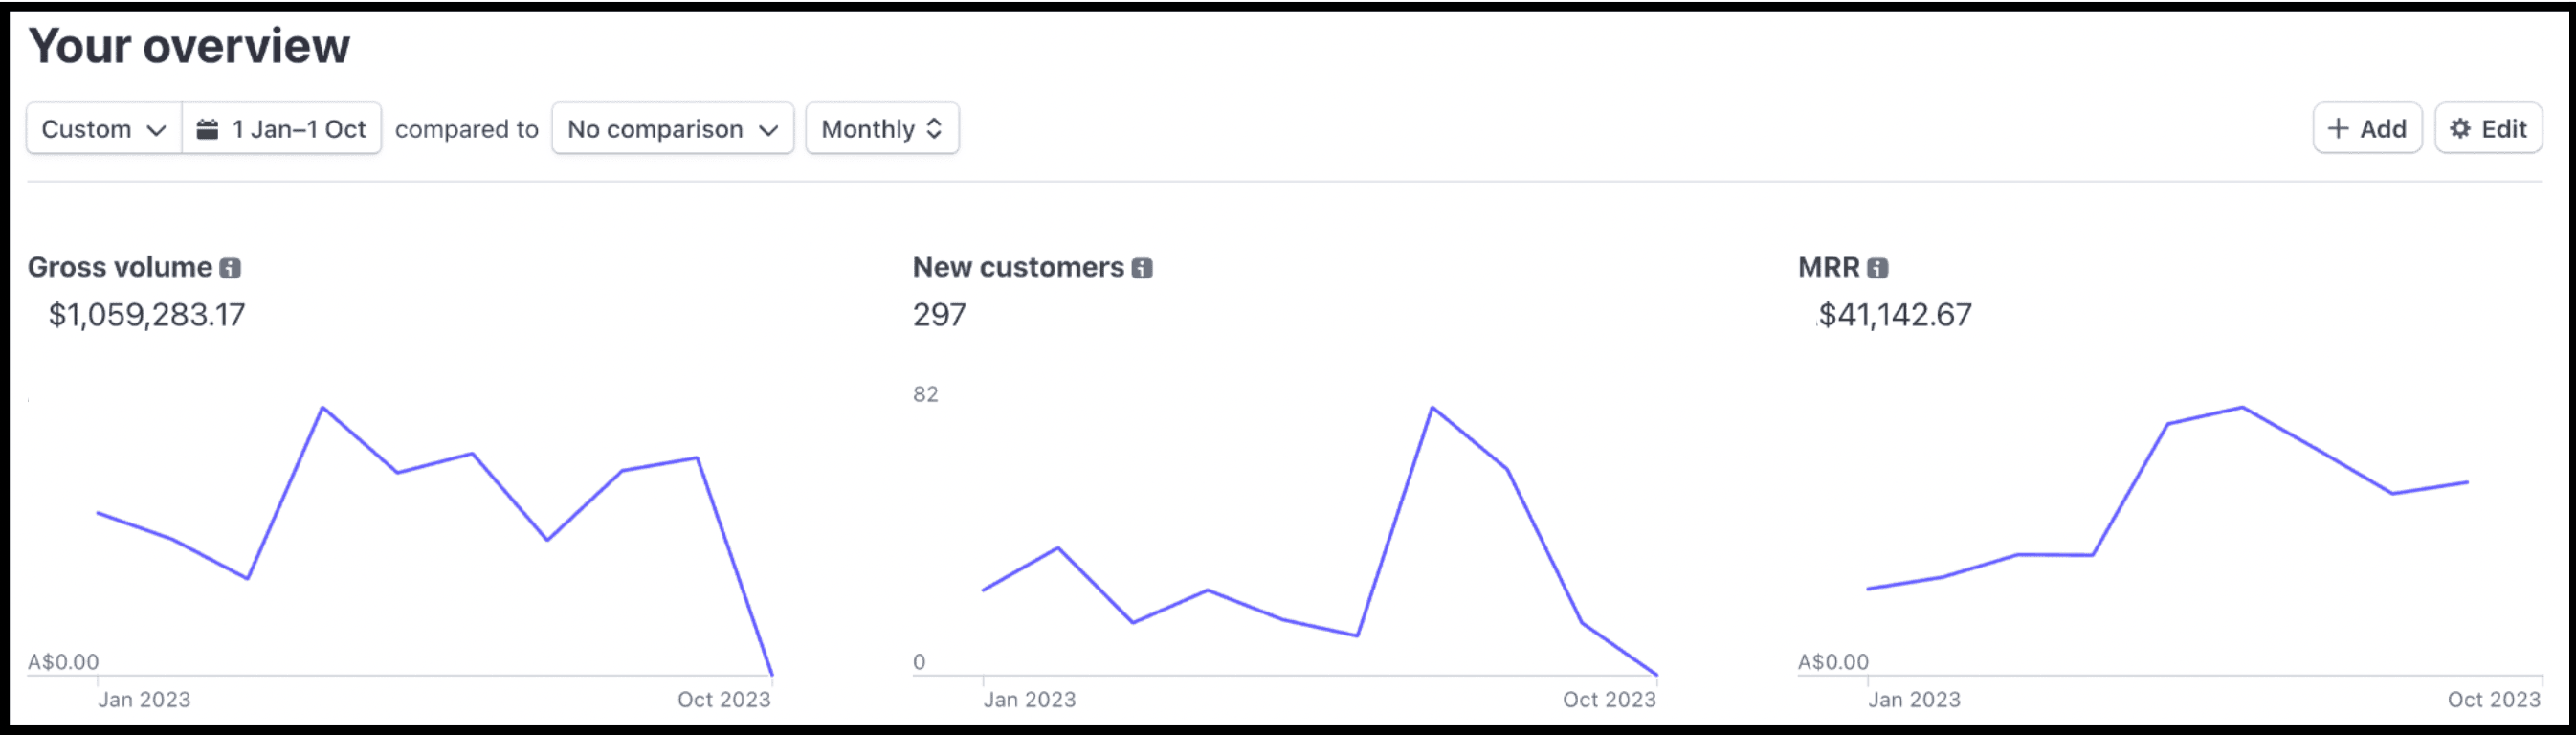The image size is (2576, 735).
Task: Click the Gross volume chart title
Action: [120, 267]
